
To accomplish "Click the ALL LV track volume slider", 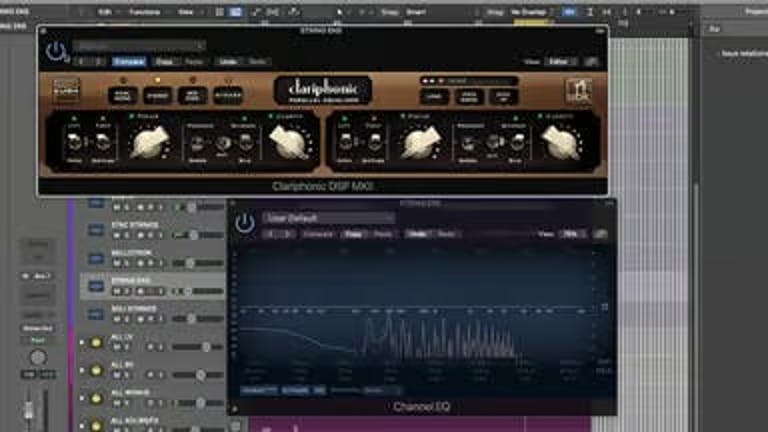I will 198,347.
